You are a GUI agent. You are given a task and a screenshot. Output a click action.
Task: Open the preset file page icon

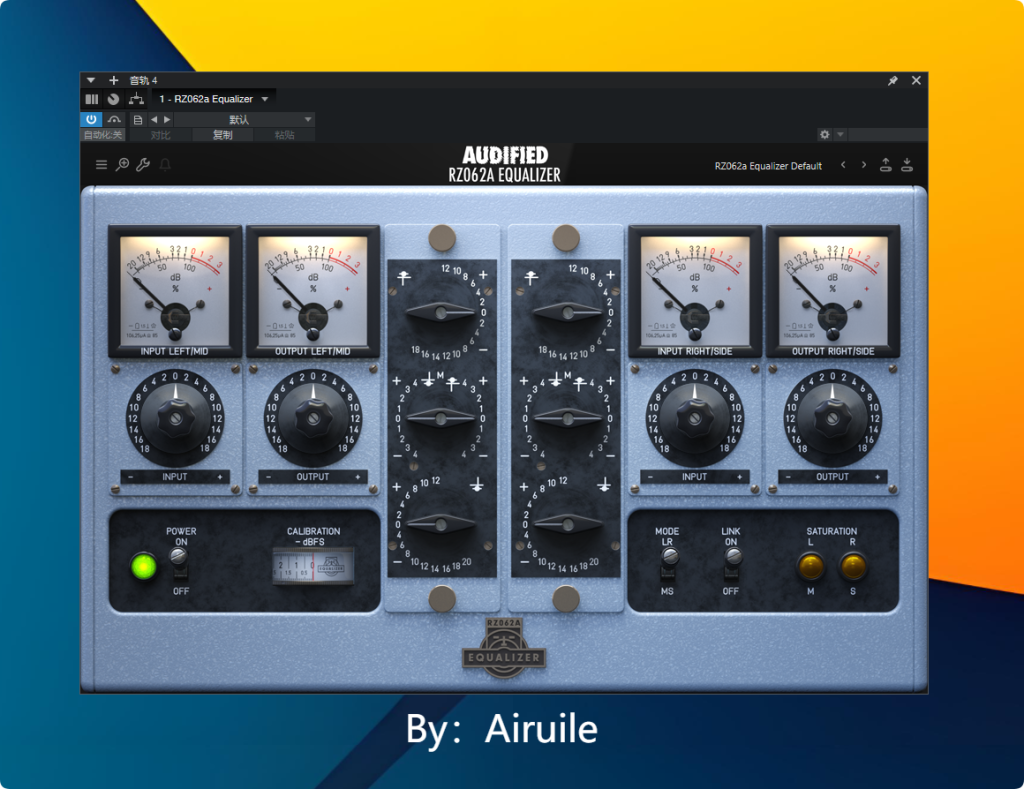[x=138, y=120]
